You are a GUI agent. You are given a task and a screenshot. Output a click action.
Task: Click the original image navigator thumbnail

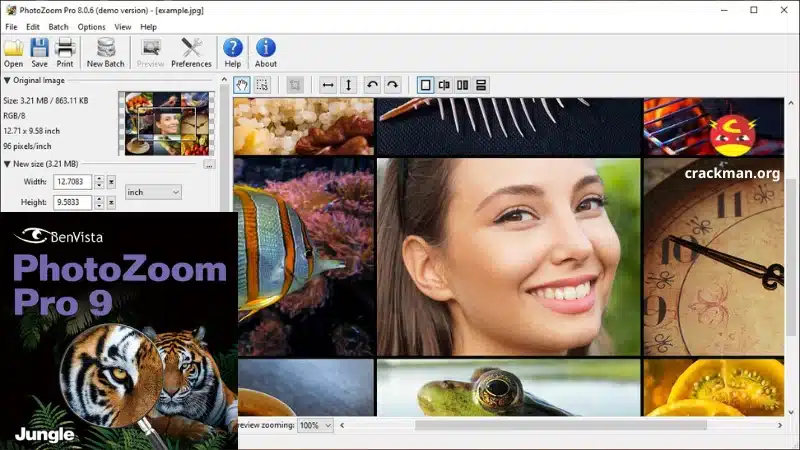[166, 123]
